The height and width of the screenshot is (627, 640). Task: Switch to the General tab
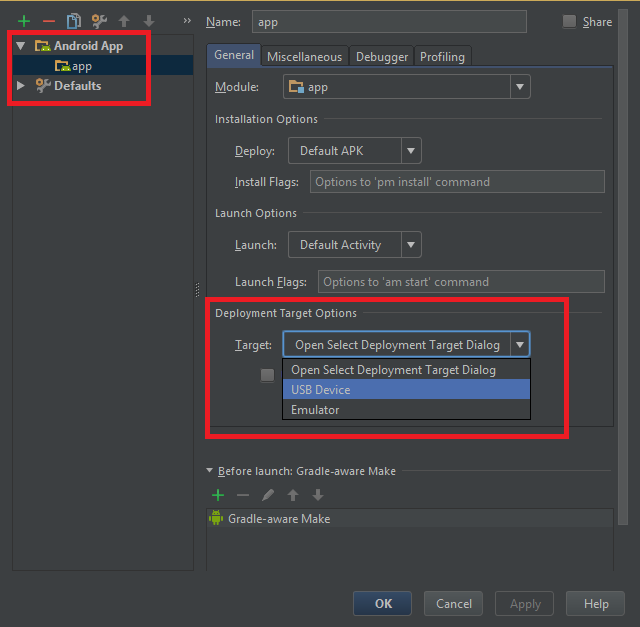pos(234,55)
